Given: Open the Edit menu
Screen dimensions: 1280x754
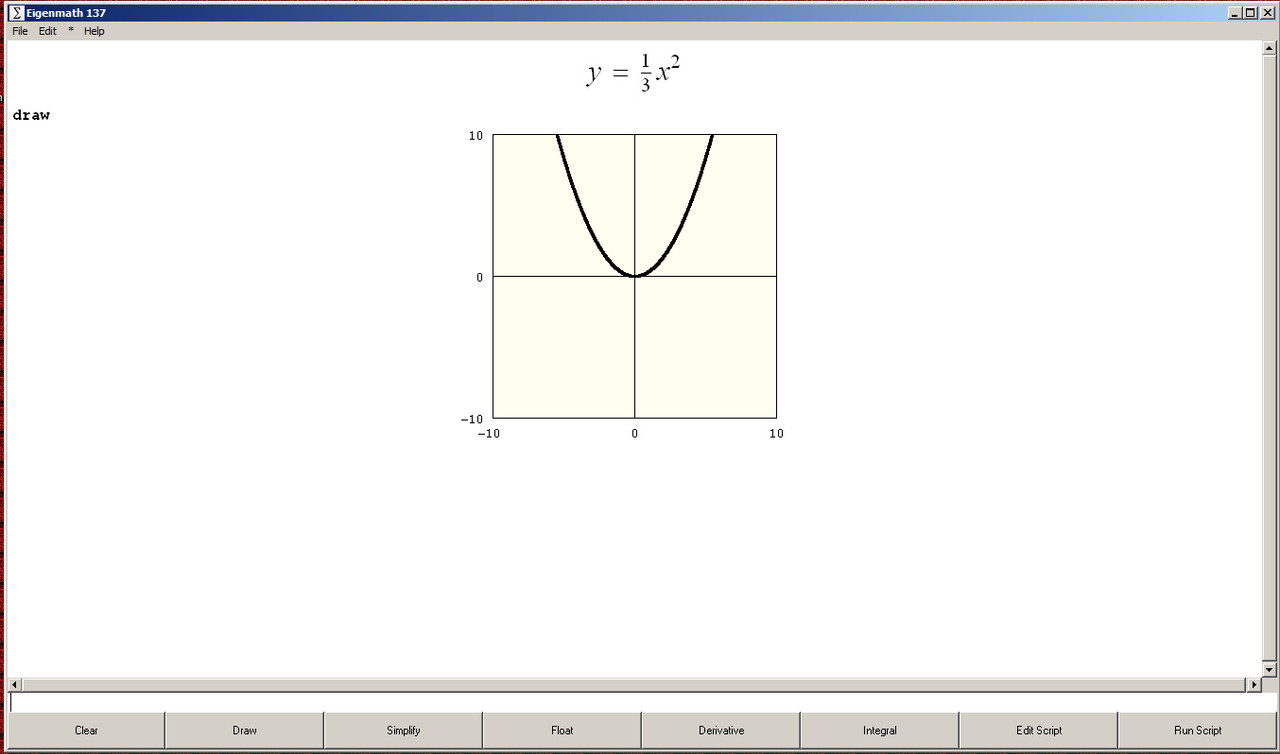Looking at the screenshot, I should pos(47,31).
